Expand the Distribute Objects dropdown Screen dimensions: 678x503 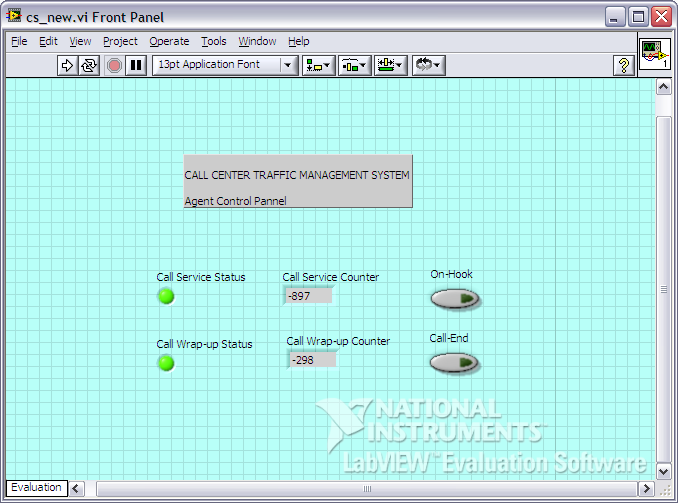tap(354, 65)
